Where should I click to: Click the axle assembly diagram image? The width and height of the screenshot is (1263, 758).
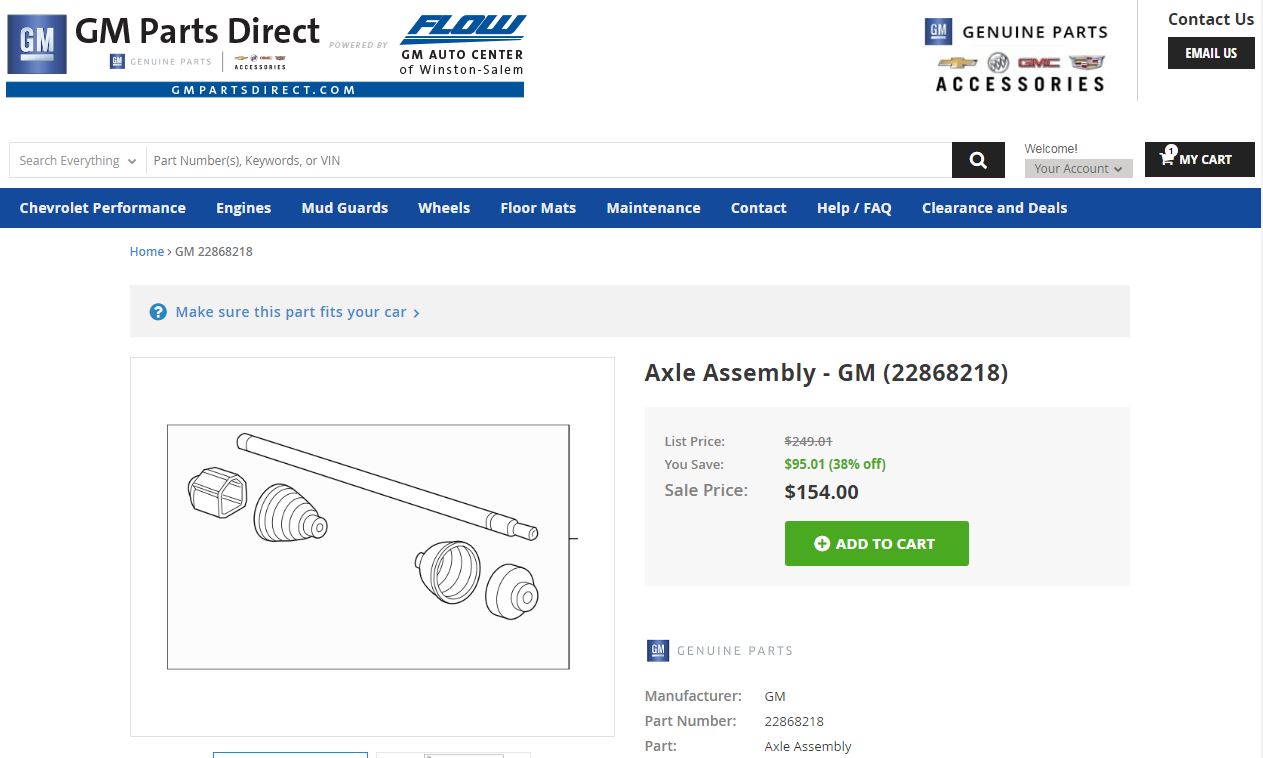point(370,546)
